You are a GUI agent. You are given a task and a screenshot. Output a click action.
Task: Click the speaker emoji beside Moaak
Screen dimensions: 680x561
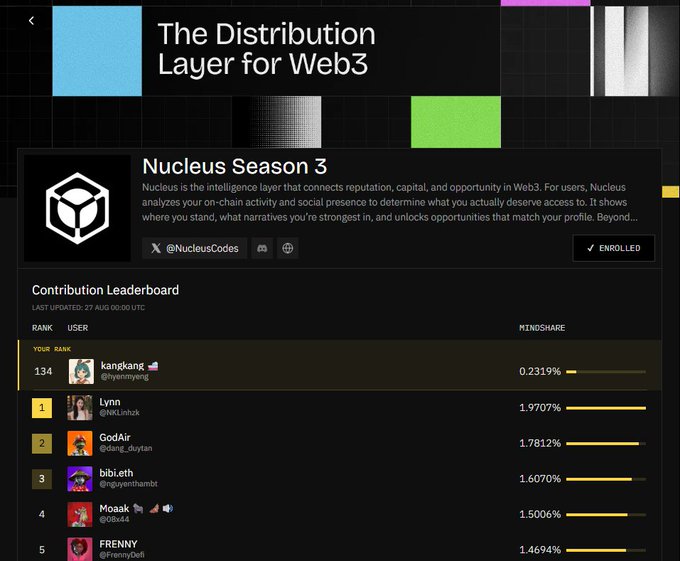tap(168, 508)
